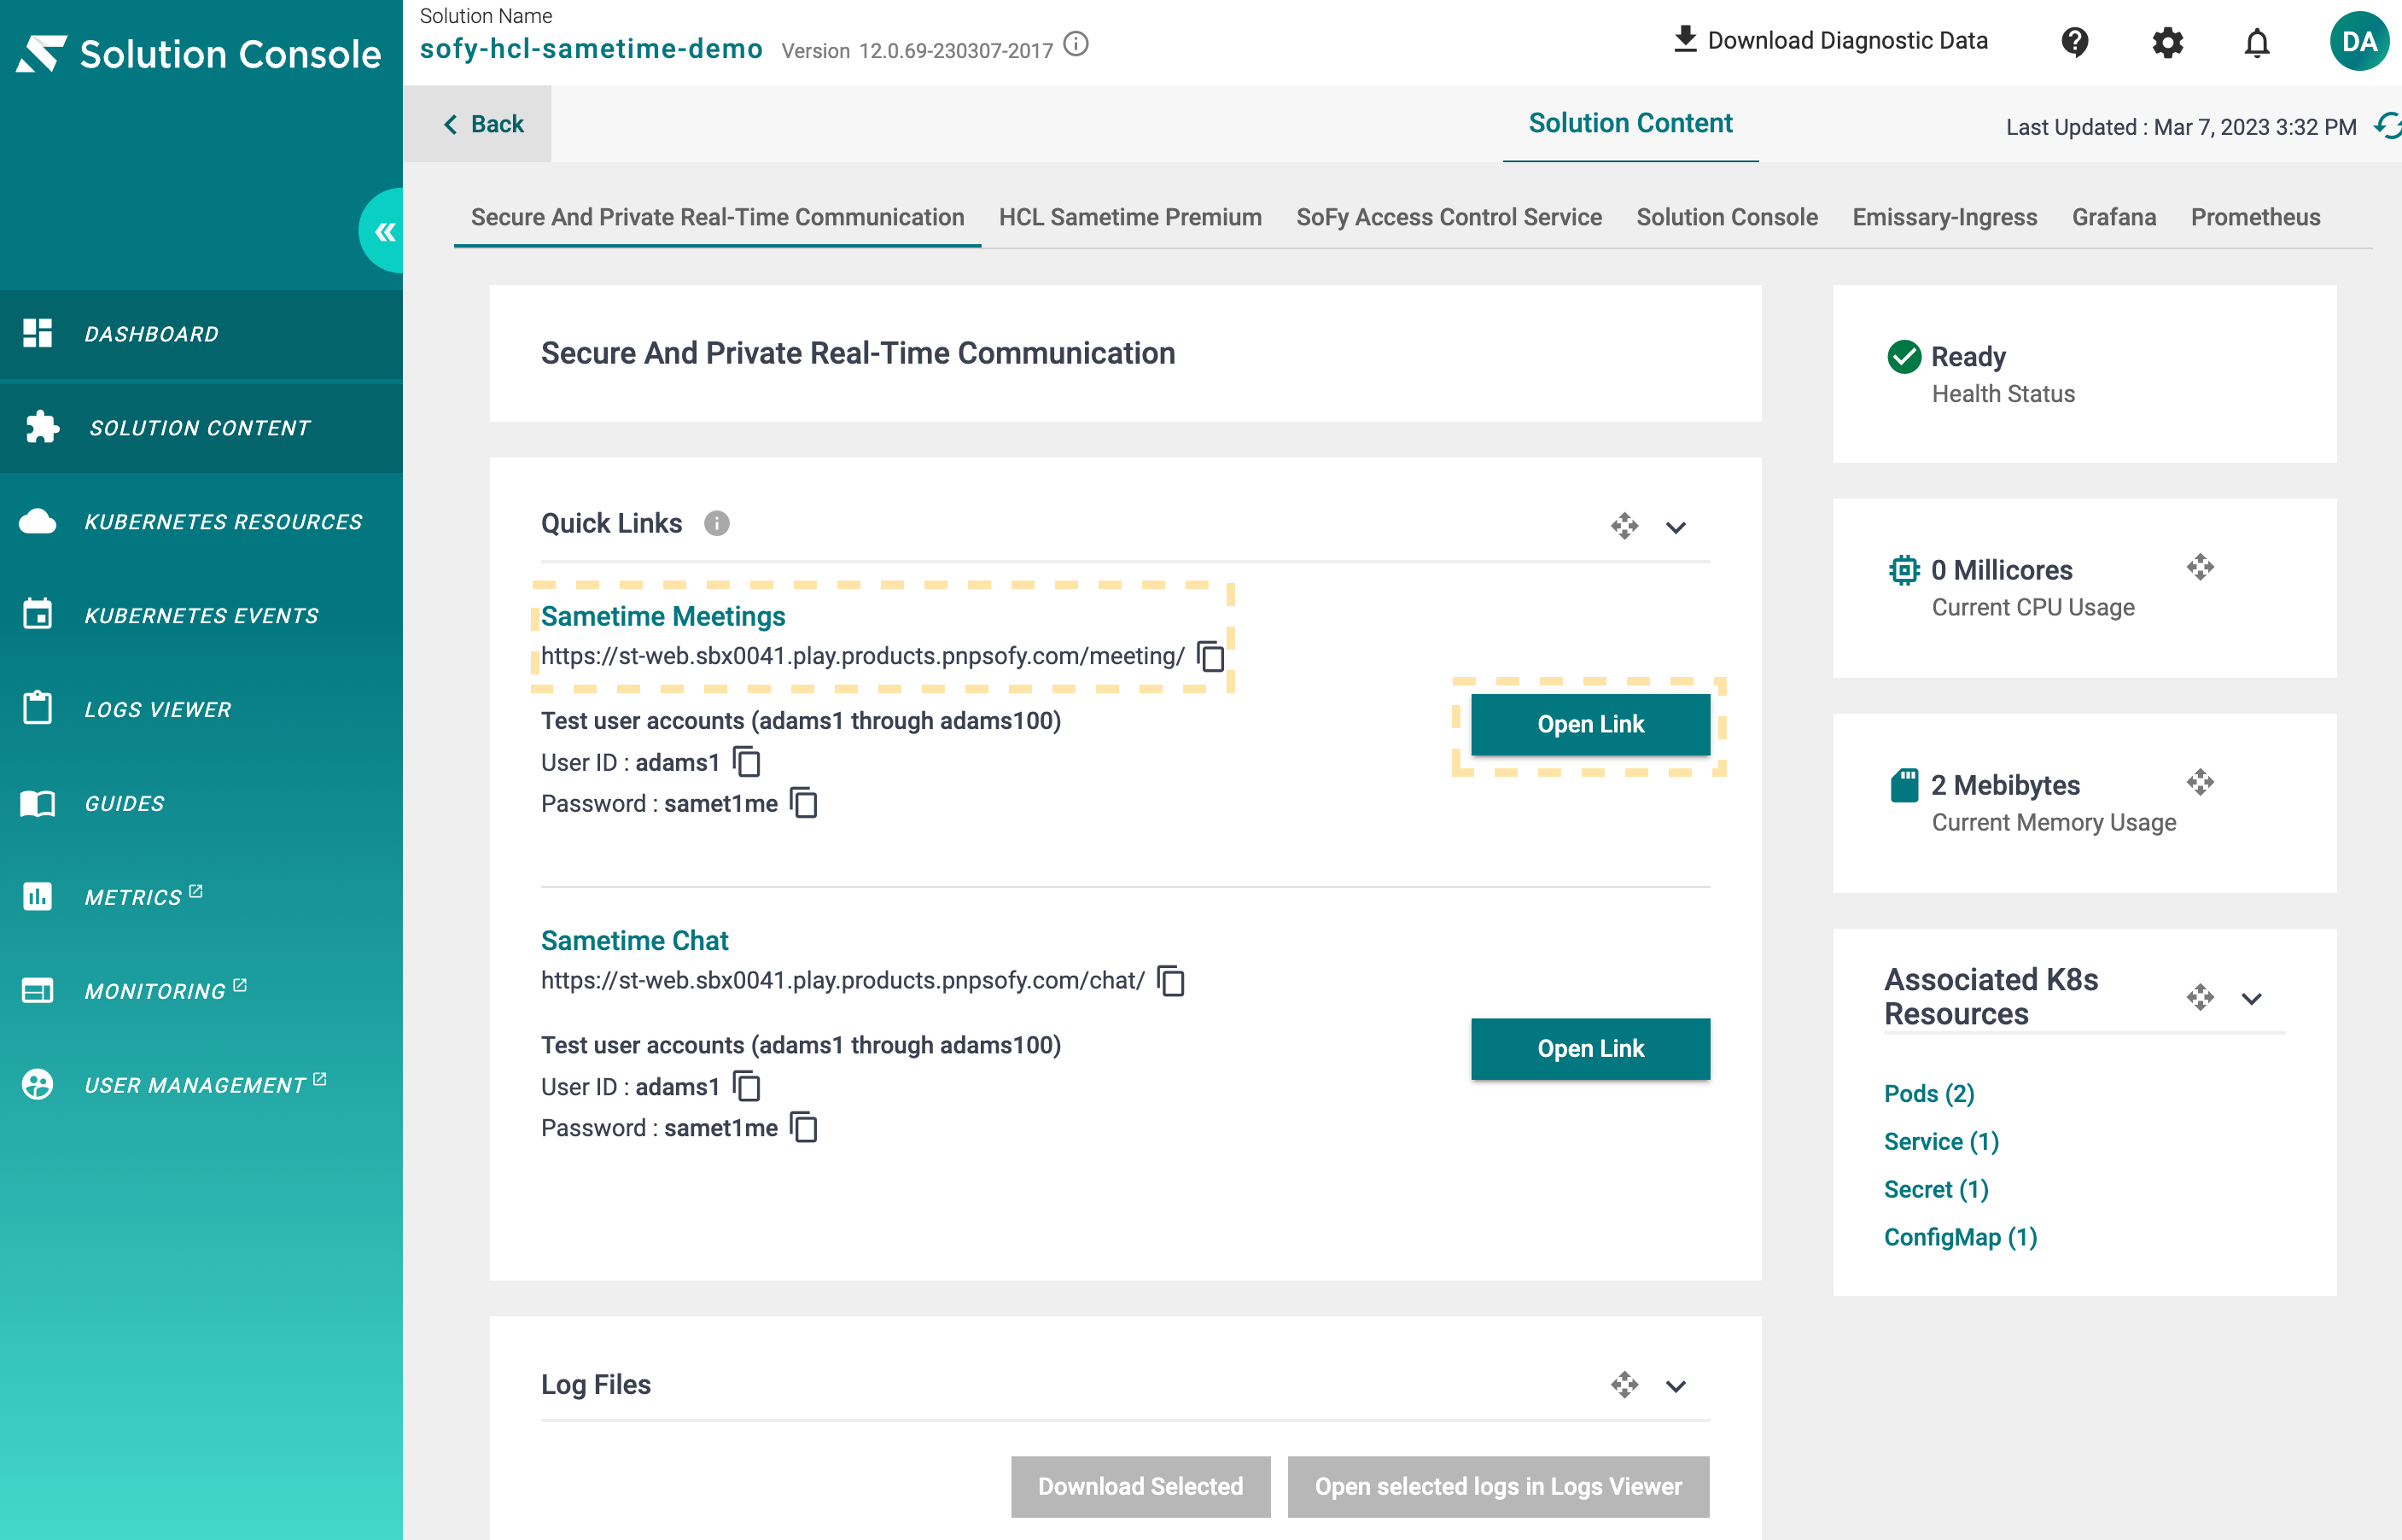Switch to HCL Sametime Premium tab
The height and width of the screenshot is (1540, 2402).
click(x=1130, y=217)
